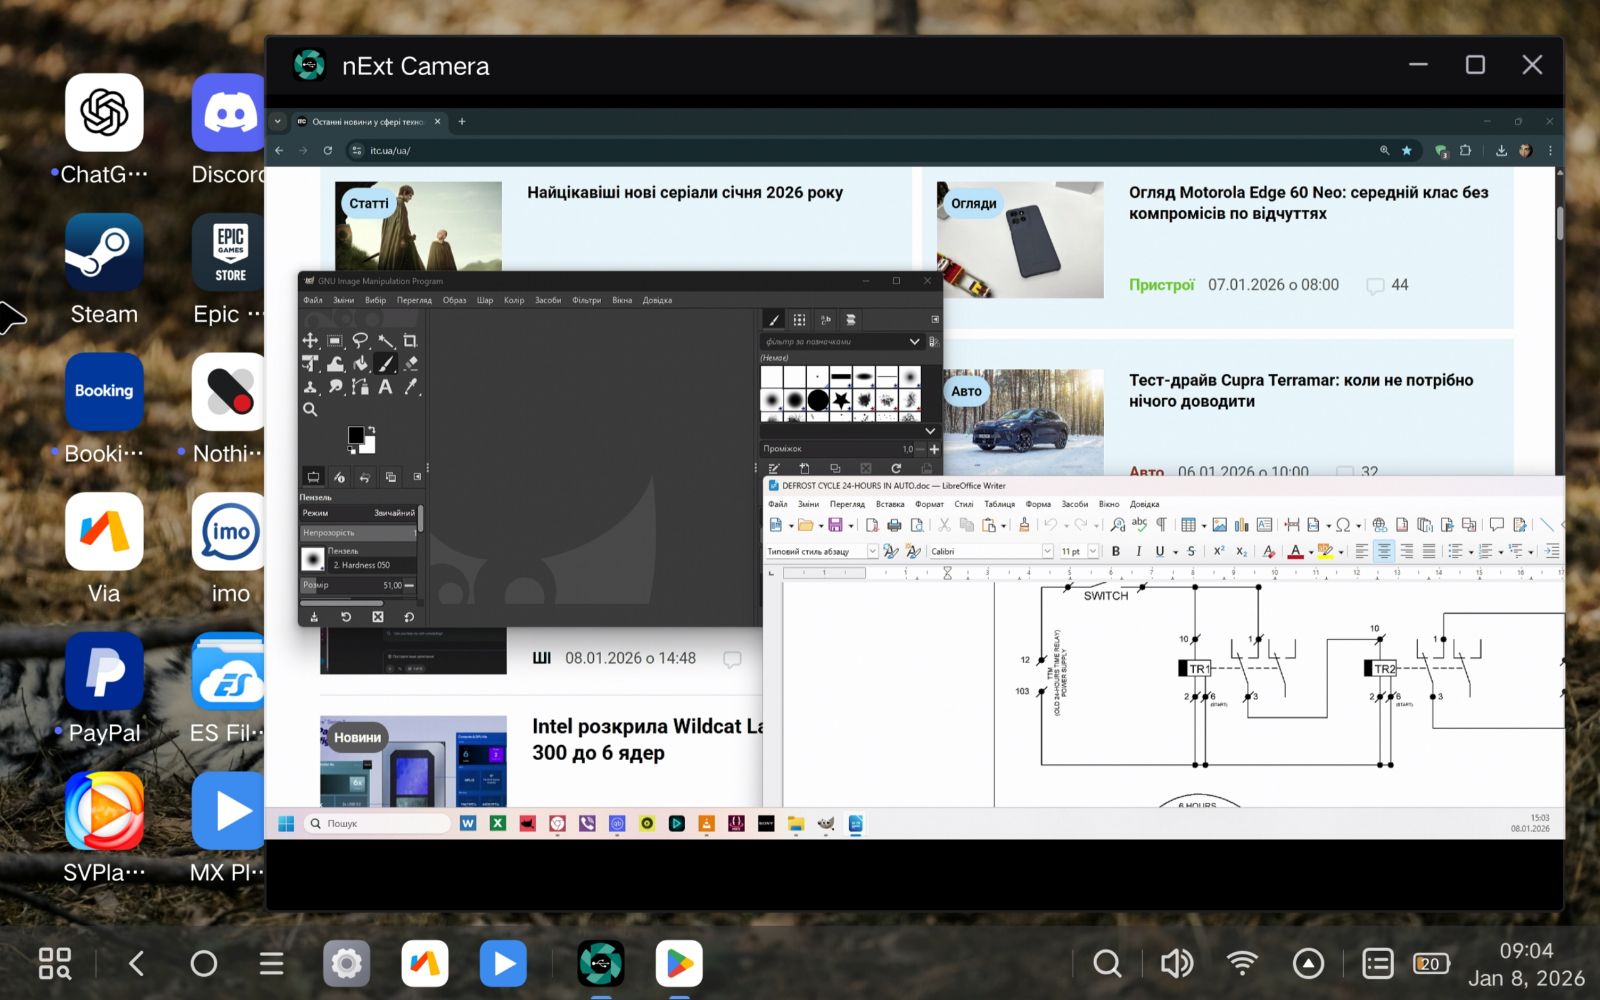Click GIMP foreground black color swatch

click(355, 435)
